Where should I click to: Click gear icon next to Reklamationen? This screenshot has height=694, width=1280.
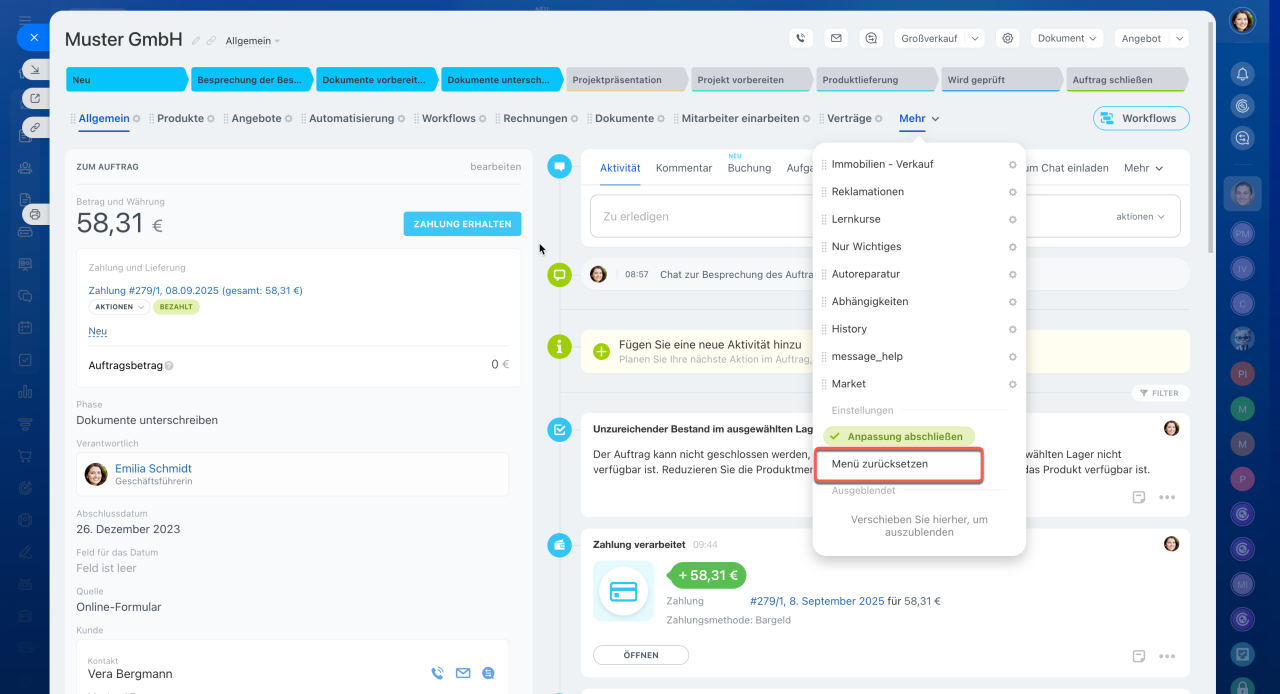[x=1012, y=192]
